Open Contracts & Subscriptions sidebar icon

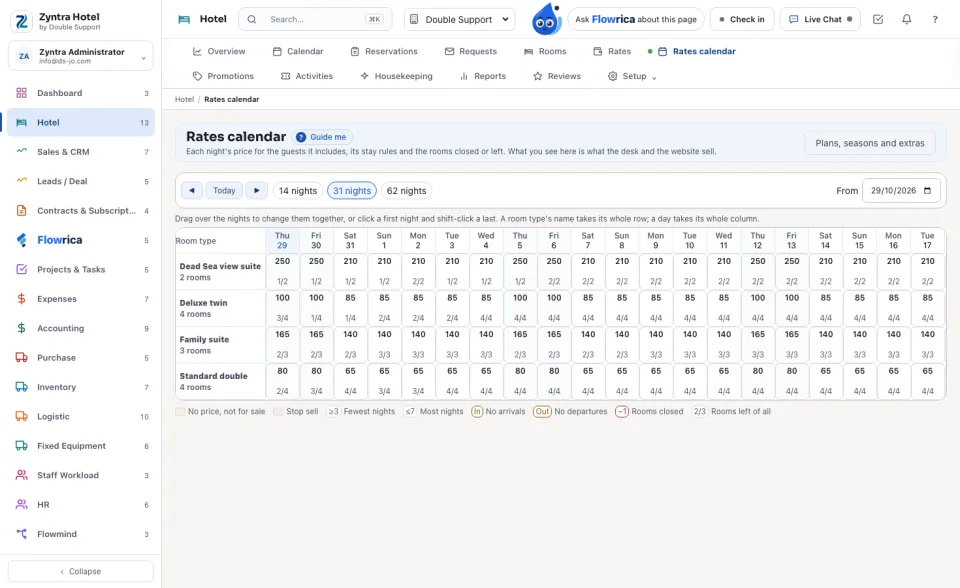point(21,210)
